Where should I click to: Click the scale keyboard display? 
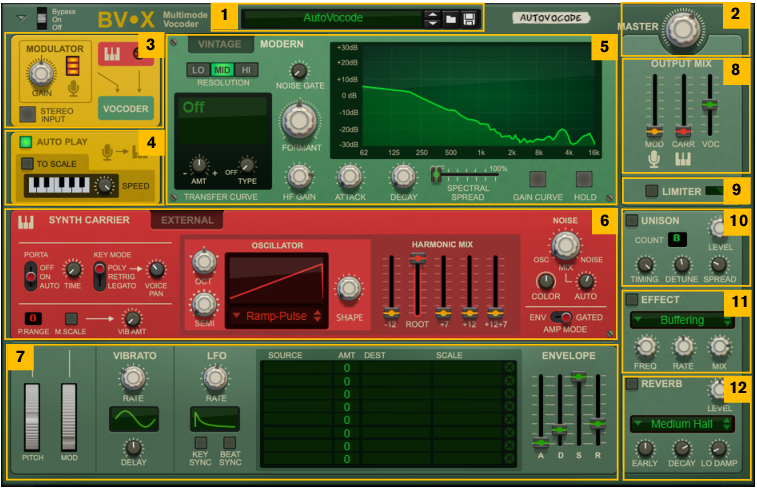(59, 185)
